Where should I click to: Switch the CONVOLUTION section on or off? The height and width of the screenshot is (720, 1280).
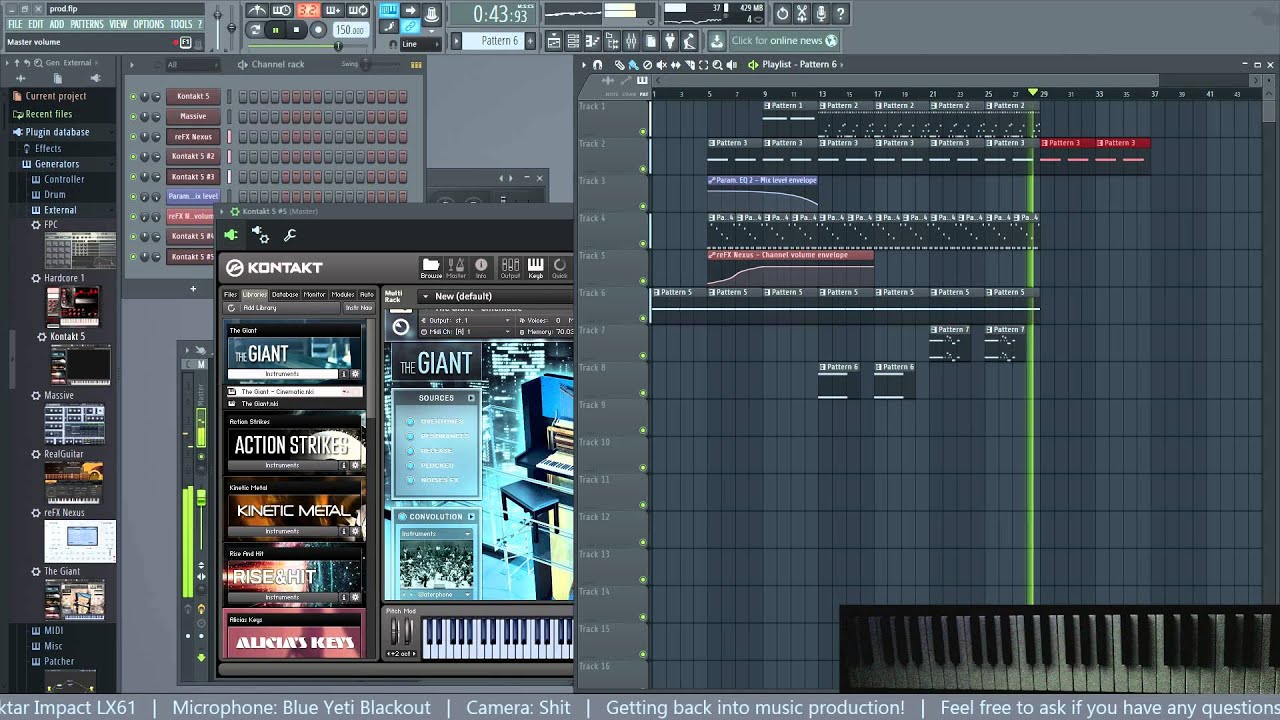(403, 517)
